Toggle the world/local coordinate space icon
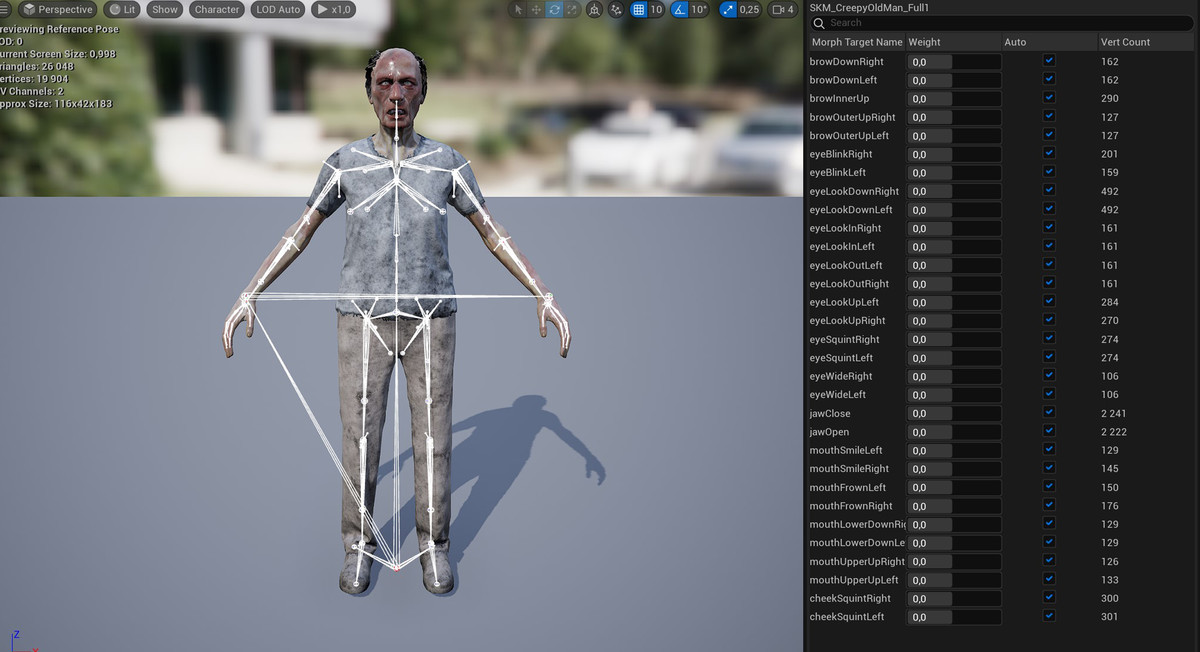The image size is (1200, 652). [595, 9]
